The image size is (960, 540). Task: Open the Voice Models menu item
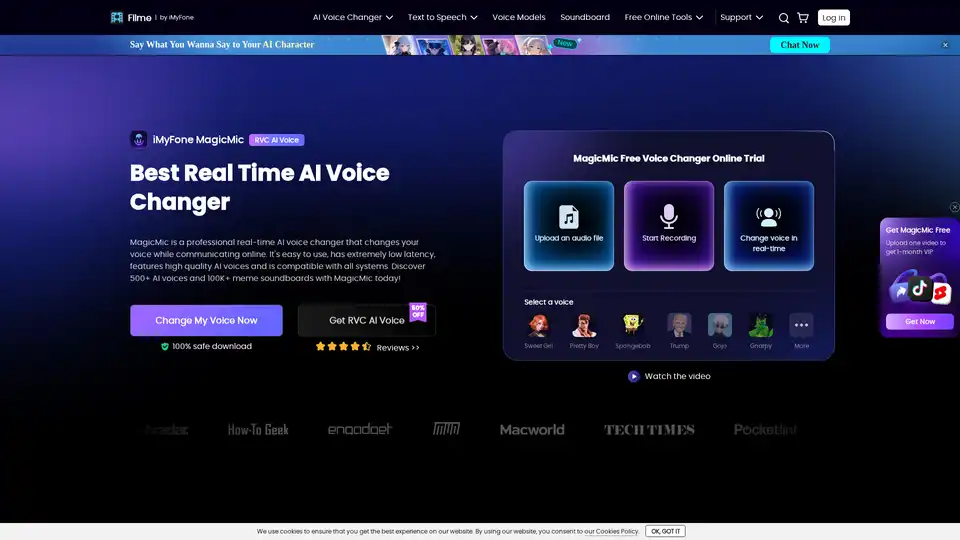tap(518, 18)
